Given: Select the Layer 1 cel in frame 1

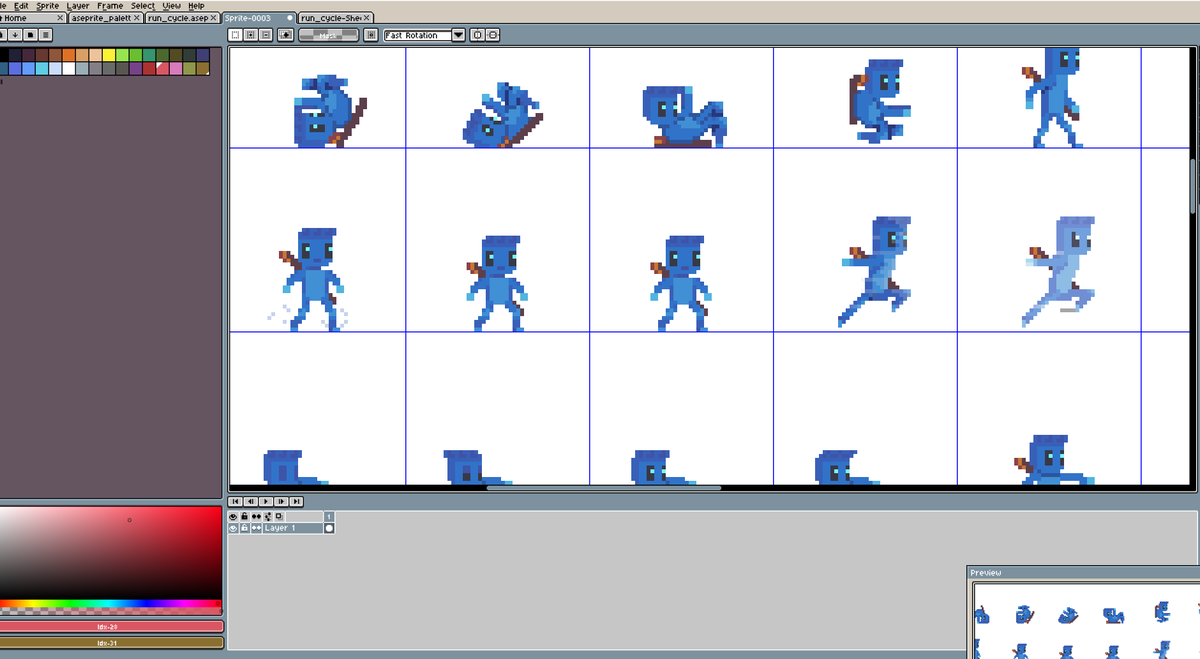Looking at the screenshot, I should [329, 528].
